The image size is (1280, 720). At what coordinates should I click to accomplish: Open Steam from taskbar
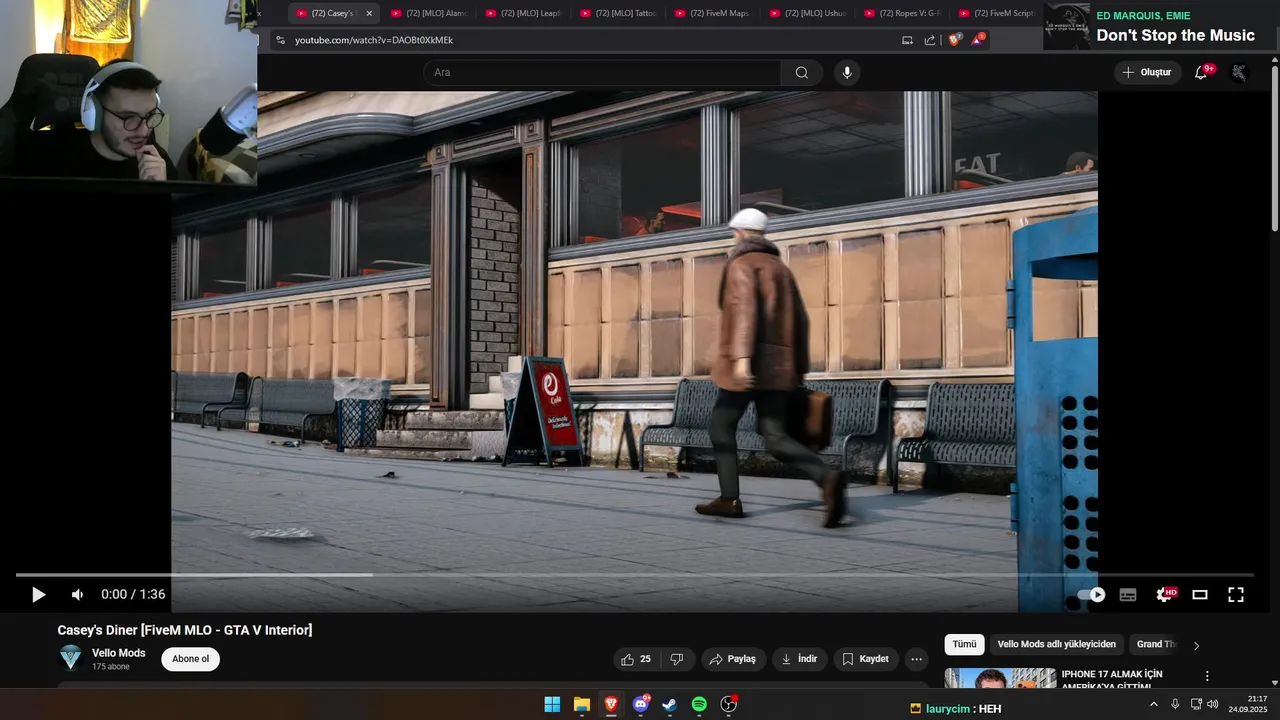click(670, 705)
